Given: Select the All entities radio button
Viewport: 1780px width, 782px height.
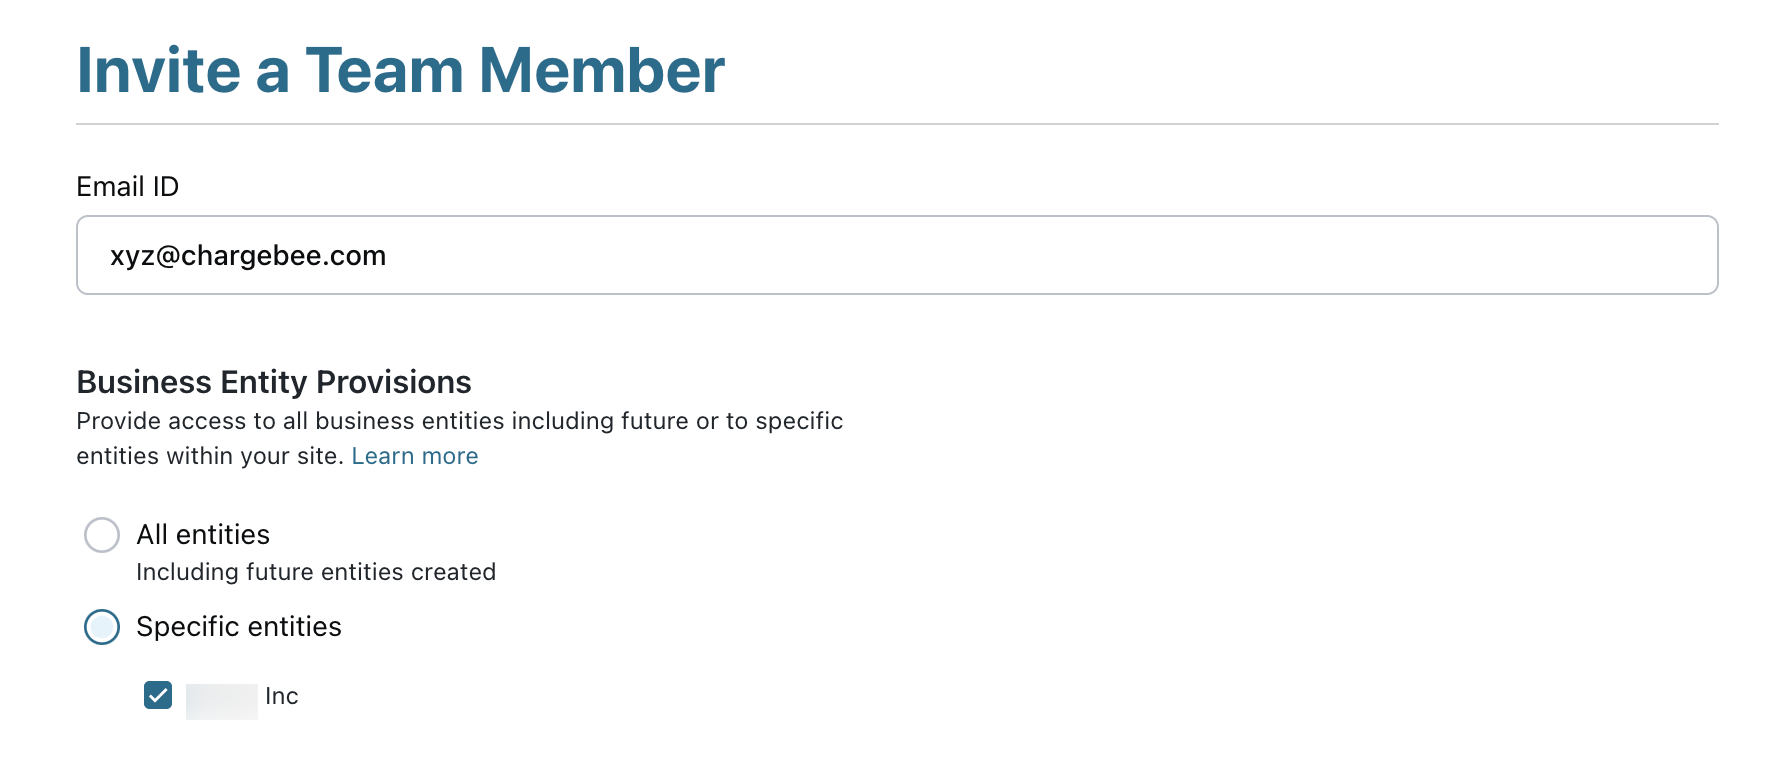Looking at the screenshot, I should 102,535.
